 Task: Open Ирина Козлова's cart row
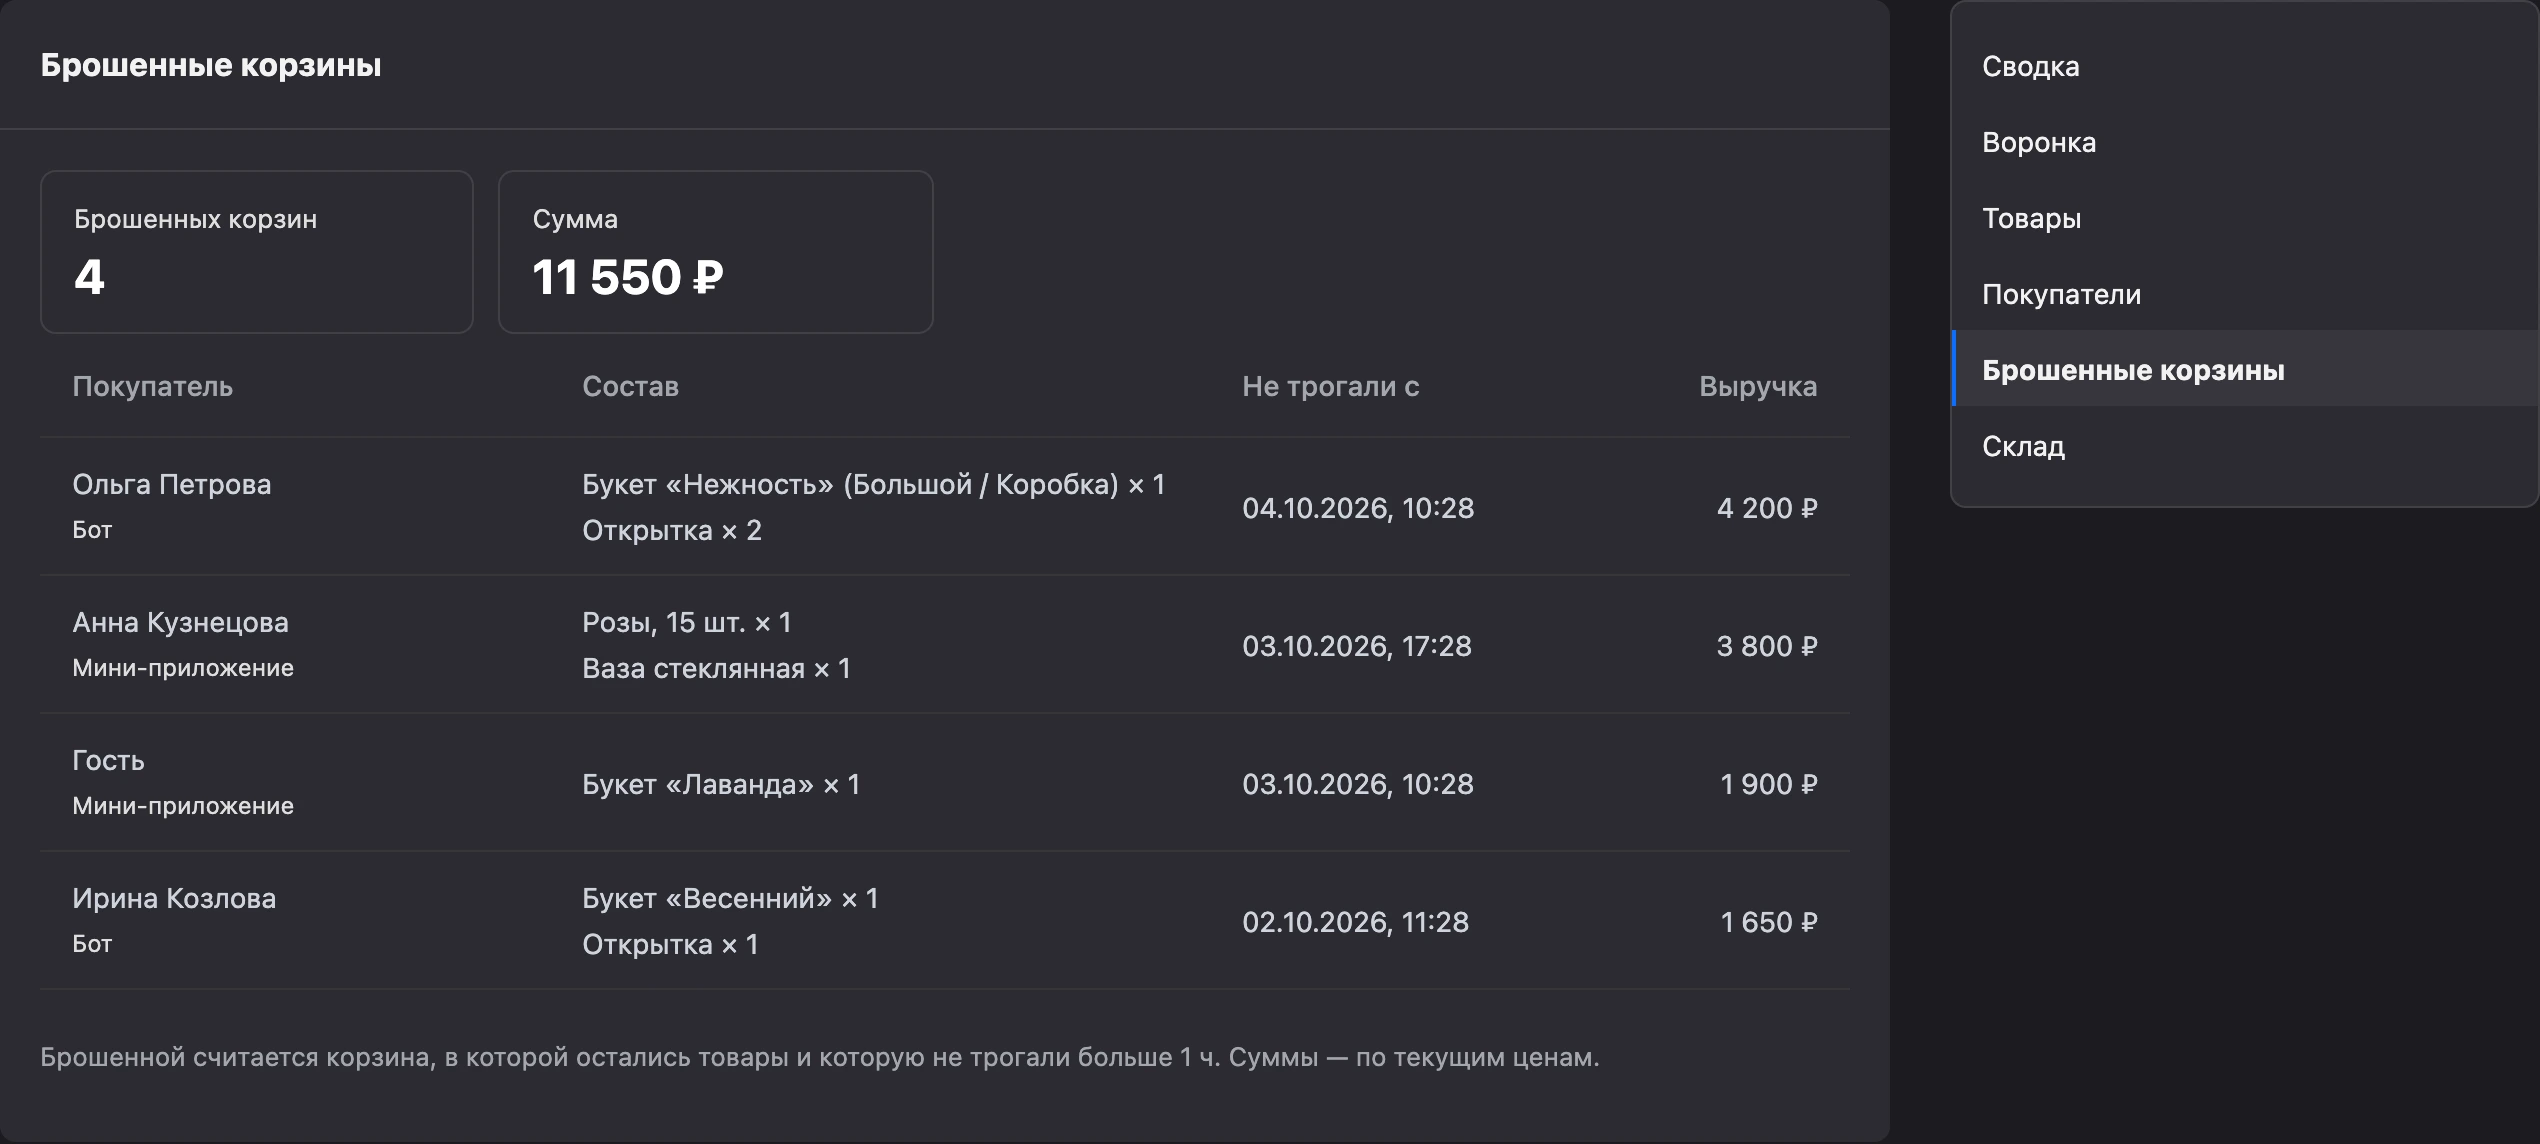click(945, 921)
